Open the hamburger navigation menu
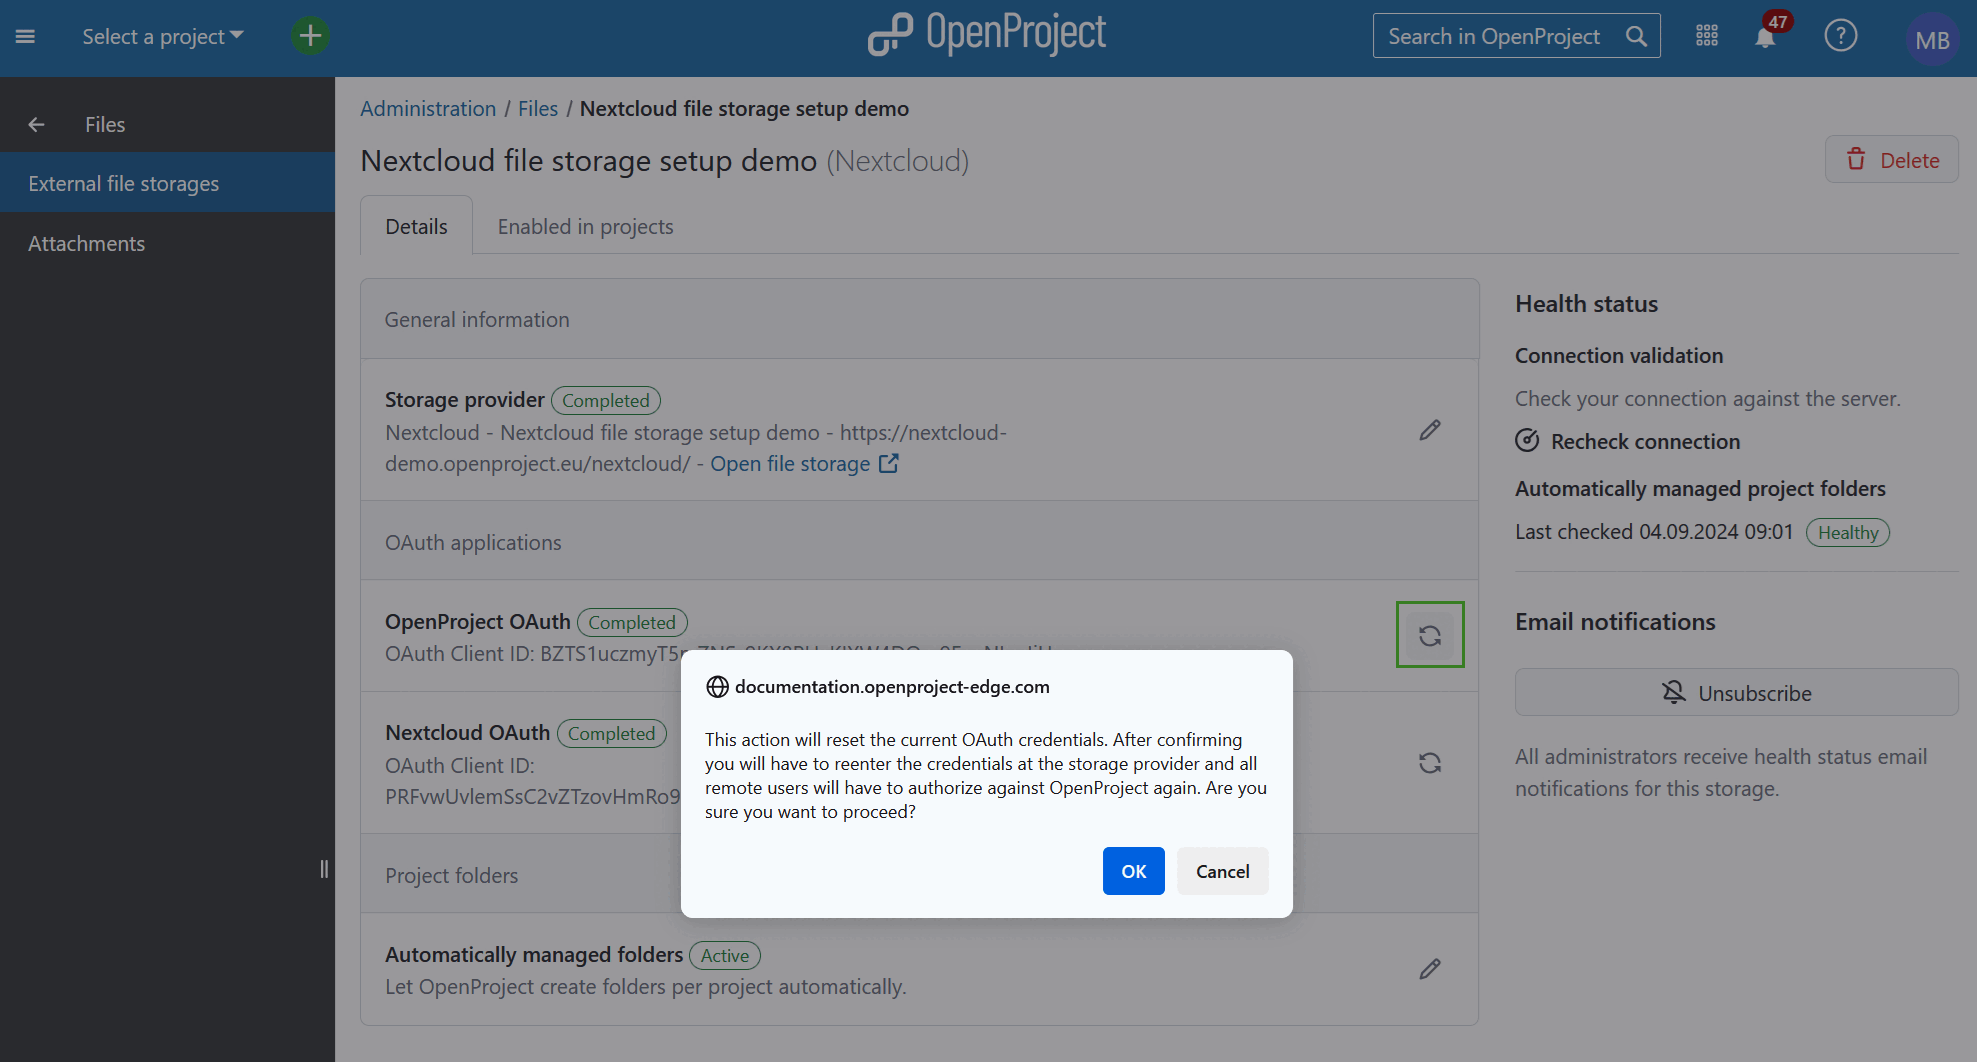Screen dimensions: 1977x1062 (25, 36)
